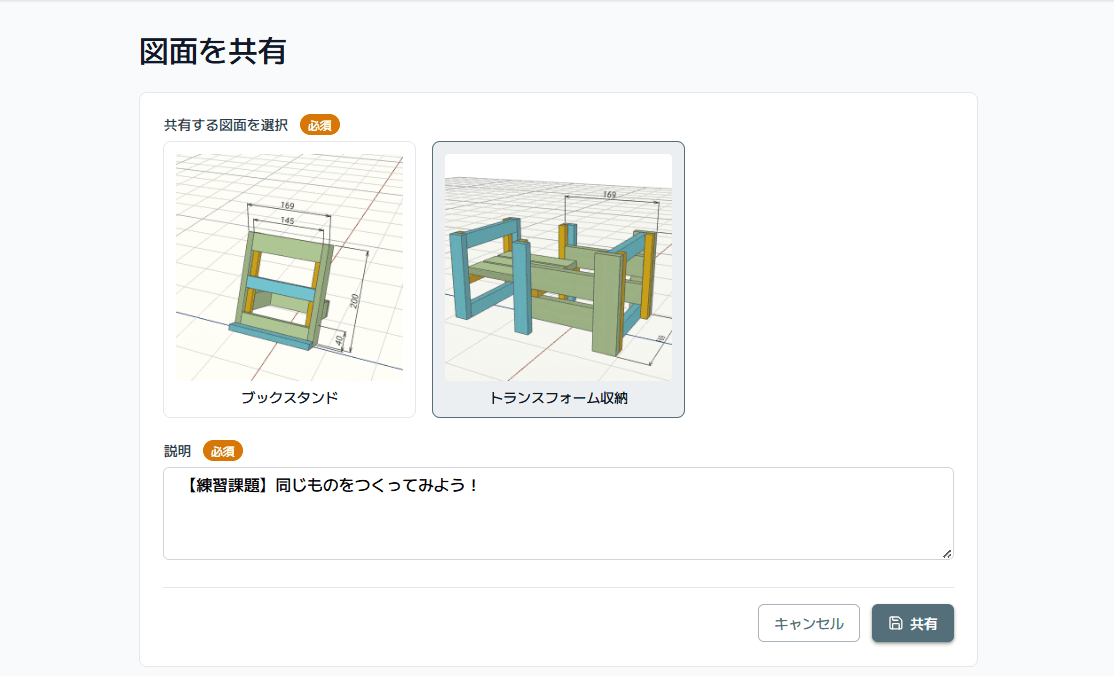Click the ブックスタンド caption text
Screen dimensions: 1114x676
pos(289,397)
